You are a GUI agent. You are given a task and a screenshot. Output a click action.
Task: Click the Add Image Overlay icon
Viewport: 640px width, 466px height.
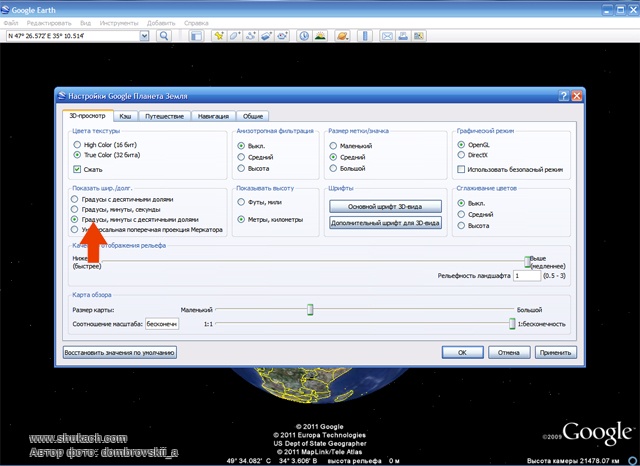pyautogui.click(x=266, y=36)
